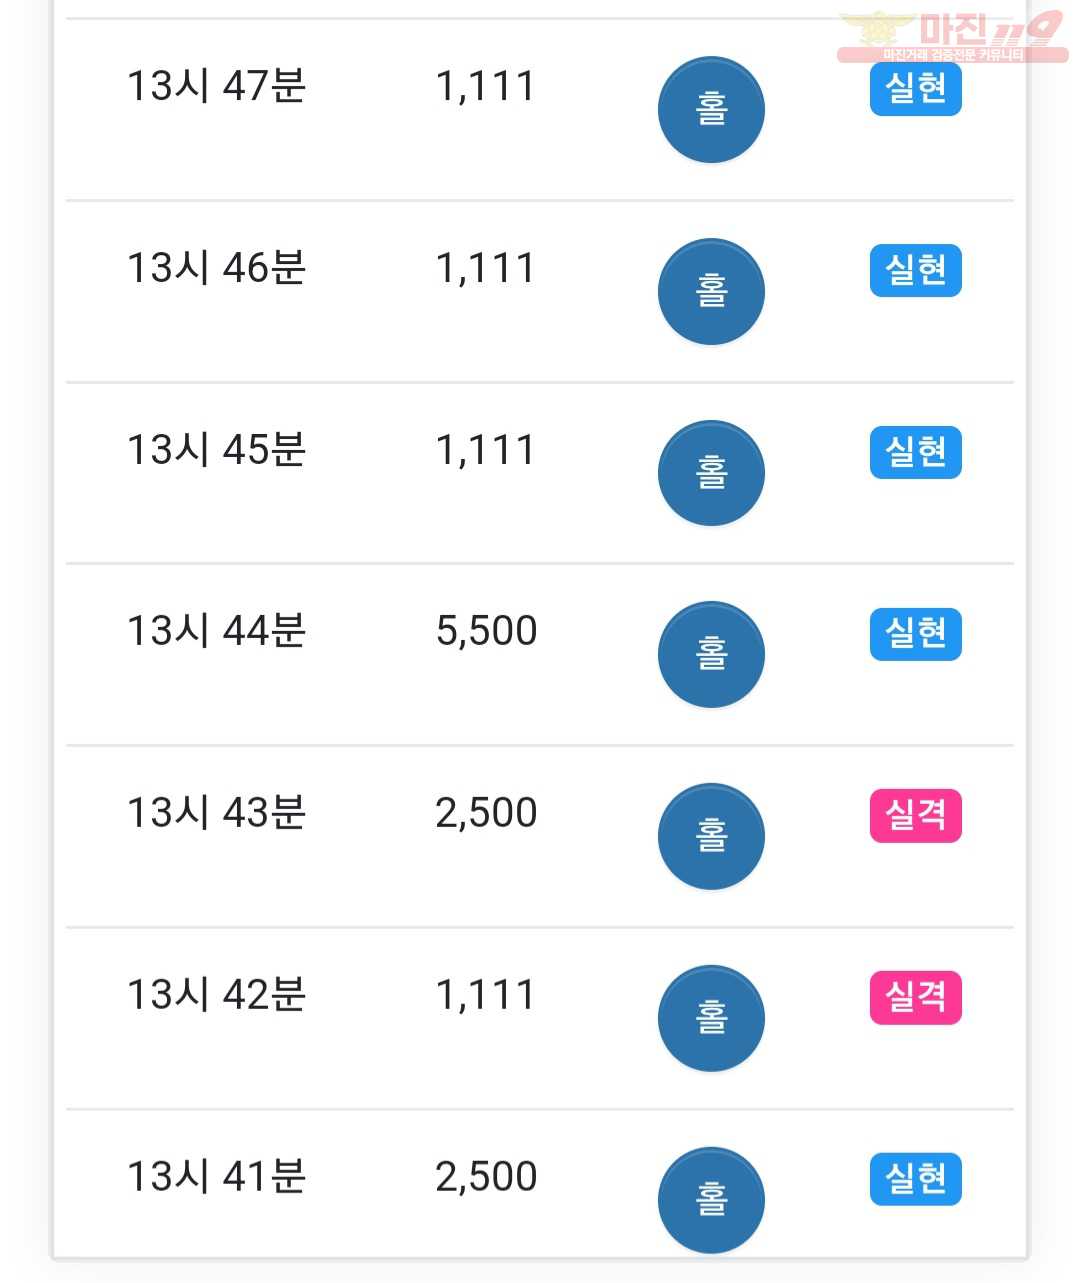The image size is (1080, 1283).
Task: Select the pink 실격 badge at 13시 42분
Action: (916, 998)
